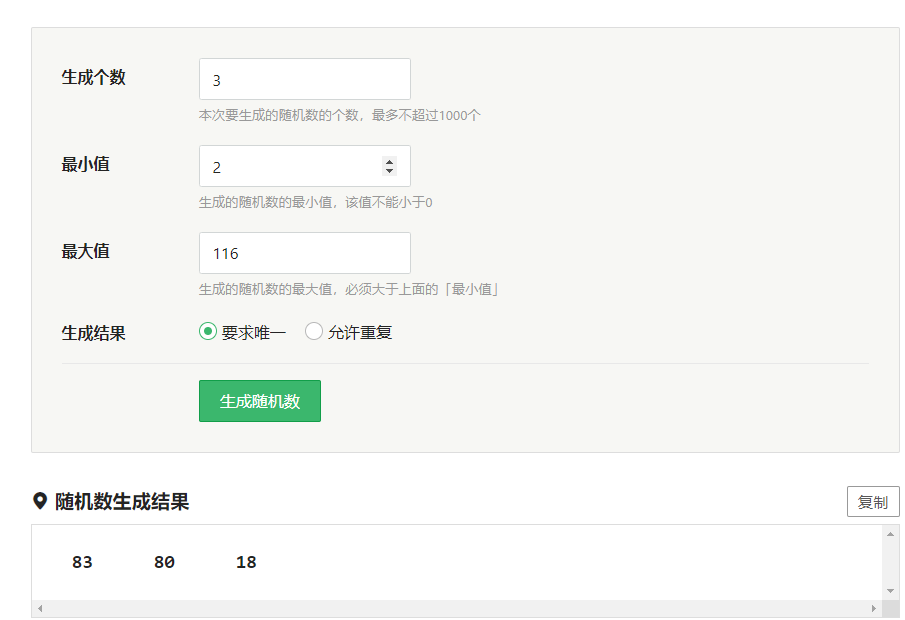The image size is (905, 620).
Task: Click the result number 80
Action: [x=164, y=562]
